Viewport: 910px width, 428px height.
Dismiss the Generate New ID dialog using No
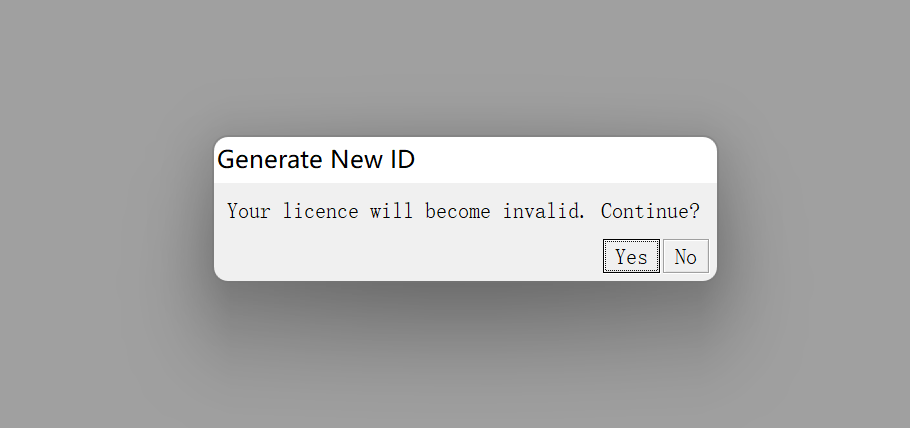pyautogui.click(x=685, y=256)
